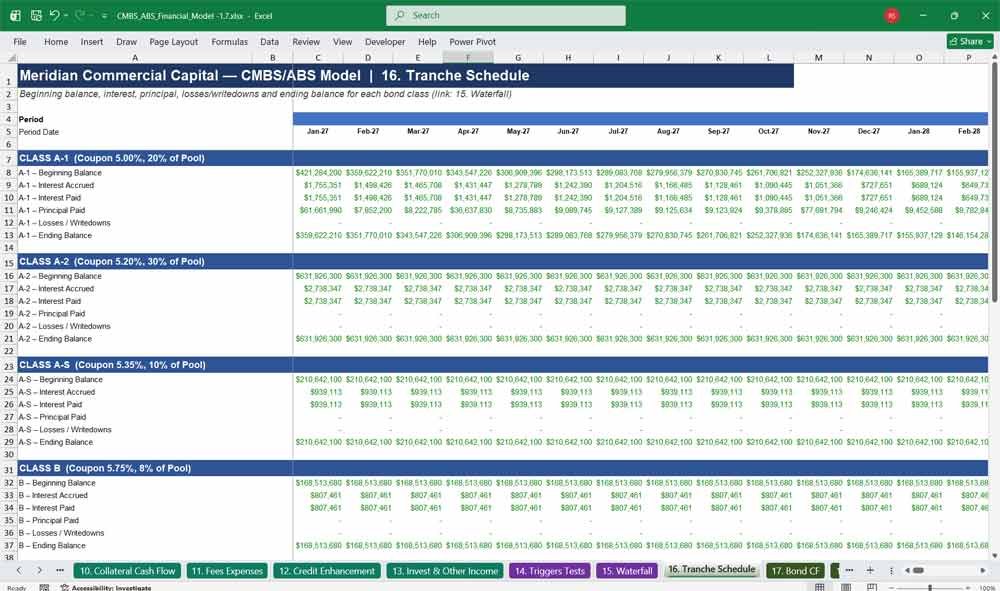Open the 13. Invest & Other Income sheet
This screenshot has height=591, width=1000.
pos(445,571)
